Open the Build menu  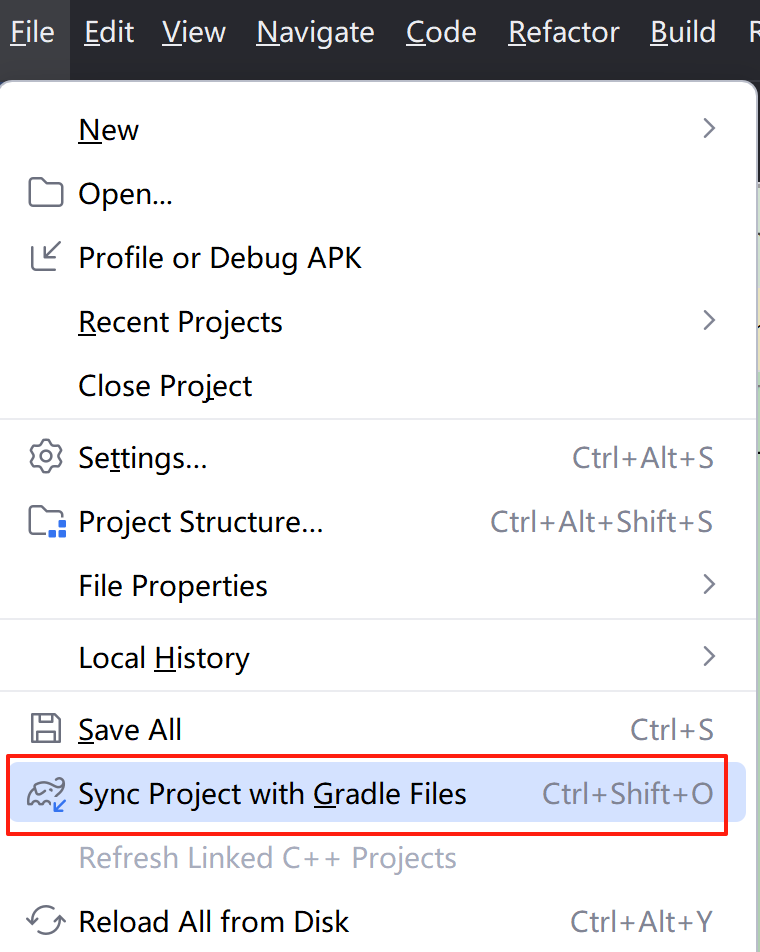click(683, 32)
